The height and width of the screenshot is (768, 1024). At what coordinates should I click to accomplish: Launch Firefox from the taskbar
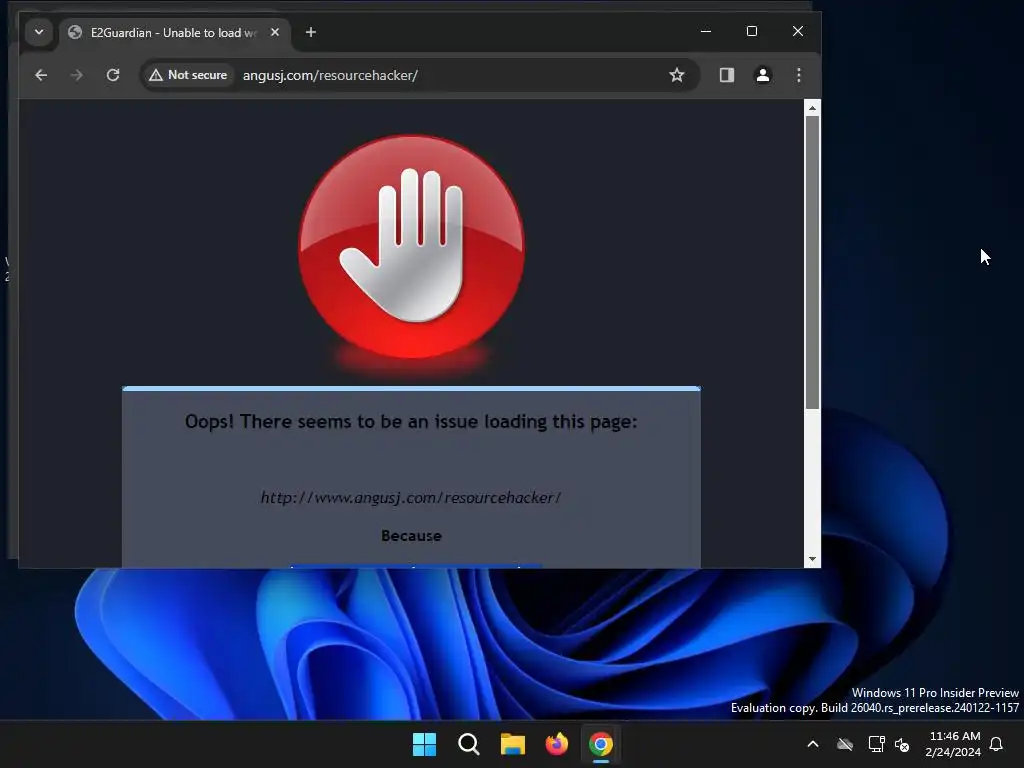pyautogui.click(x=556, y=744)
